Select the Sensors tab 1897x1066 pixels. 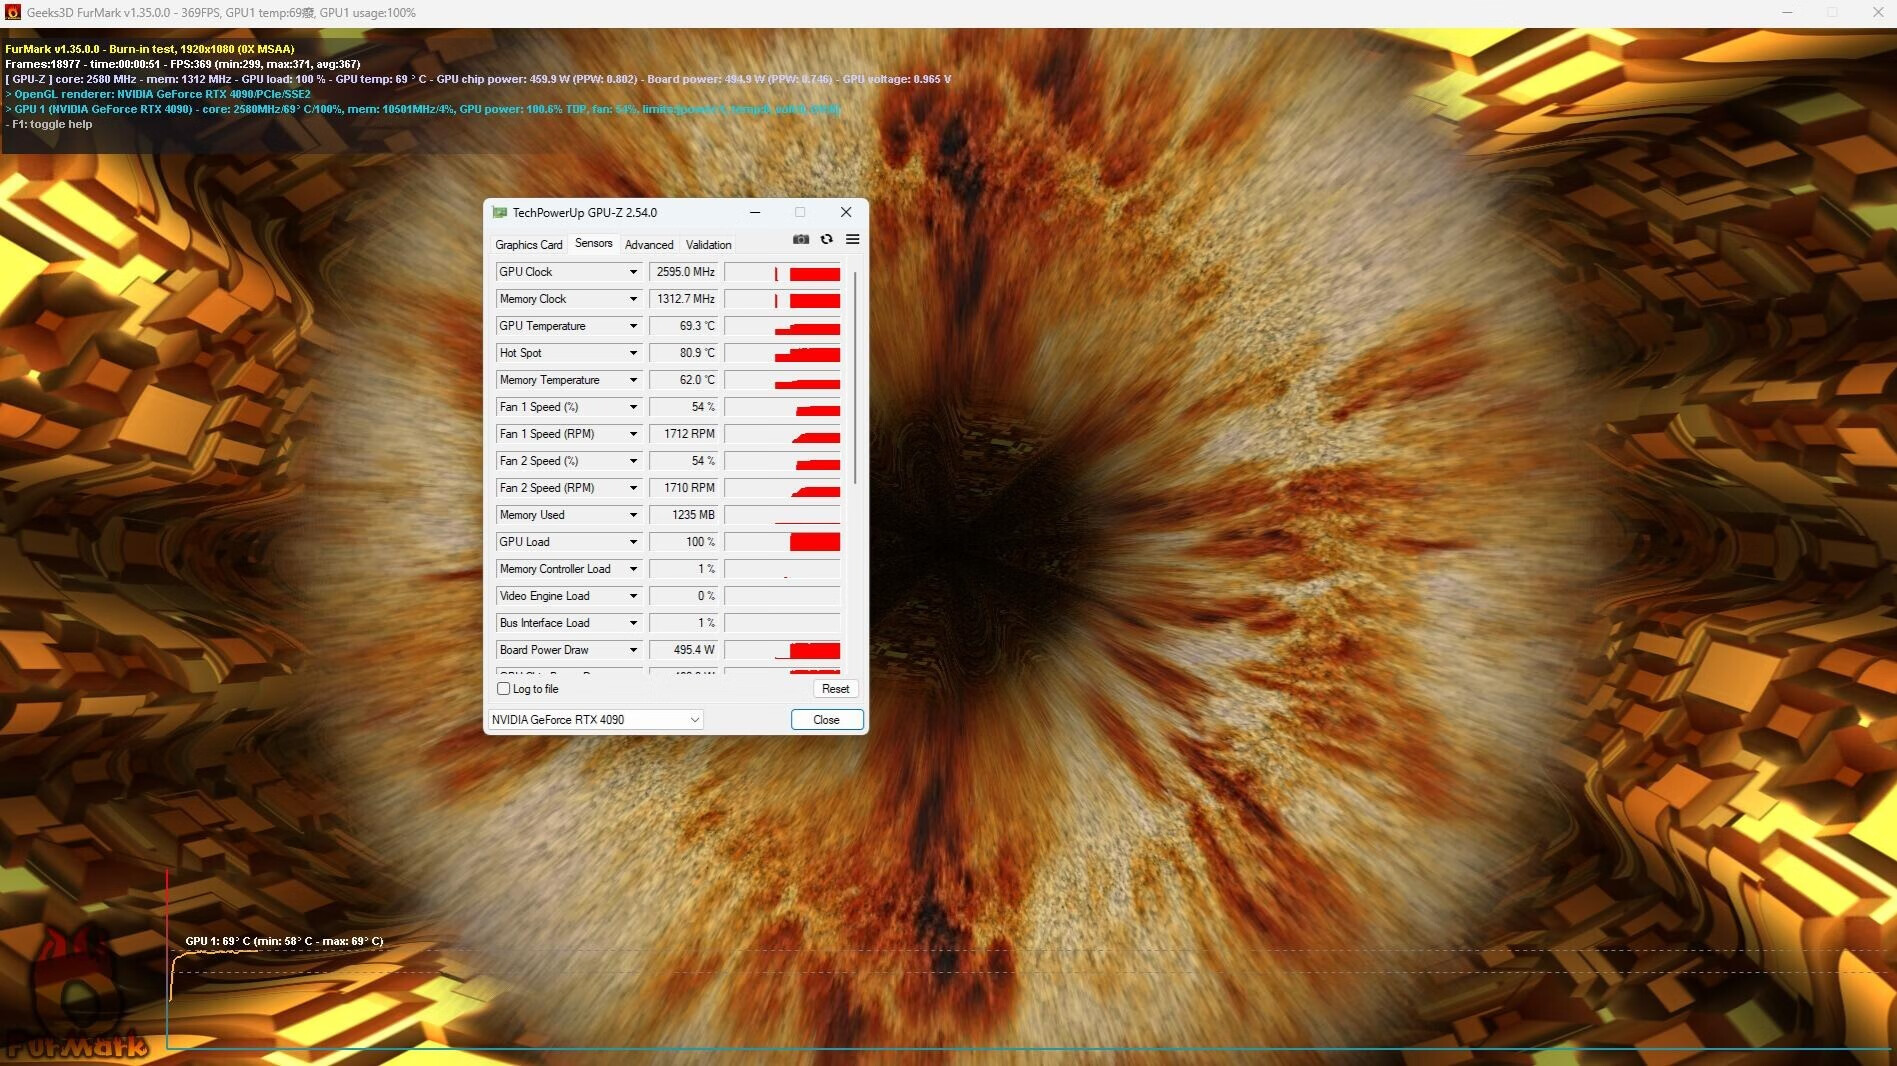coord(594,244)
